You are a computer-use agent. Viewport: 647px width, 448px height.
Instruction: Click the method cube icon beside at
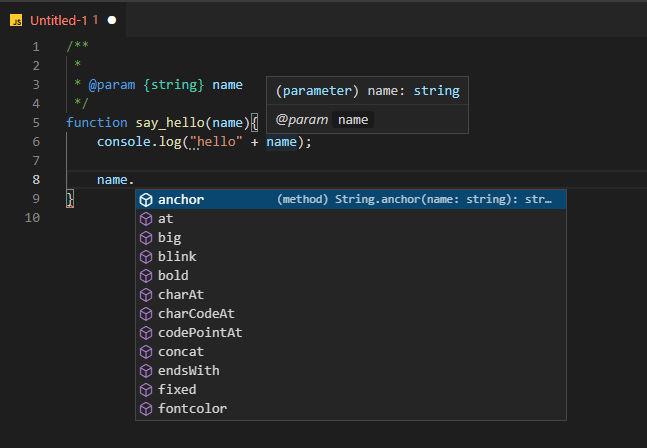146,219
